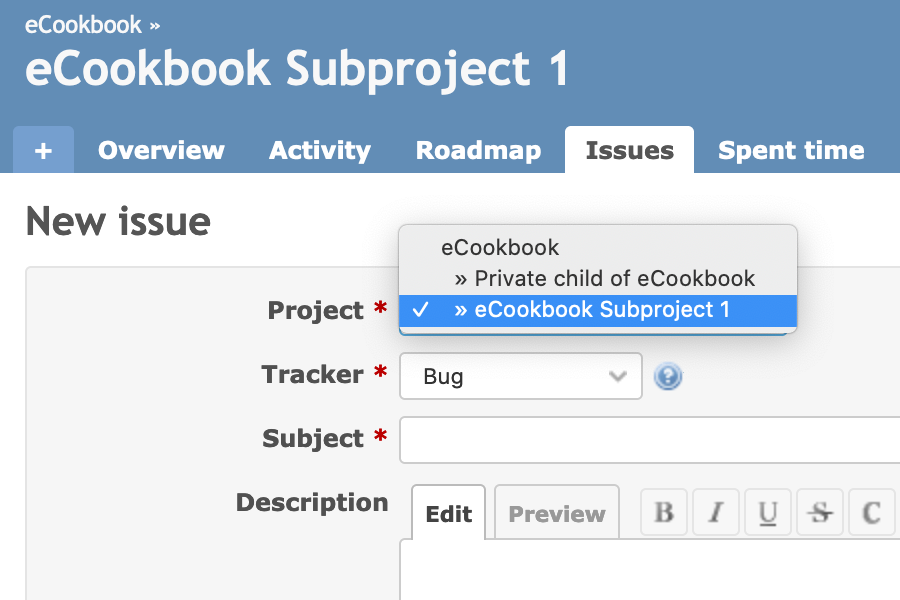The height and width of the screenshot is (600, 900).
Task: Apply italic formatting with the I icon
Action: tap(716, 512)
